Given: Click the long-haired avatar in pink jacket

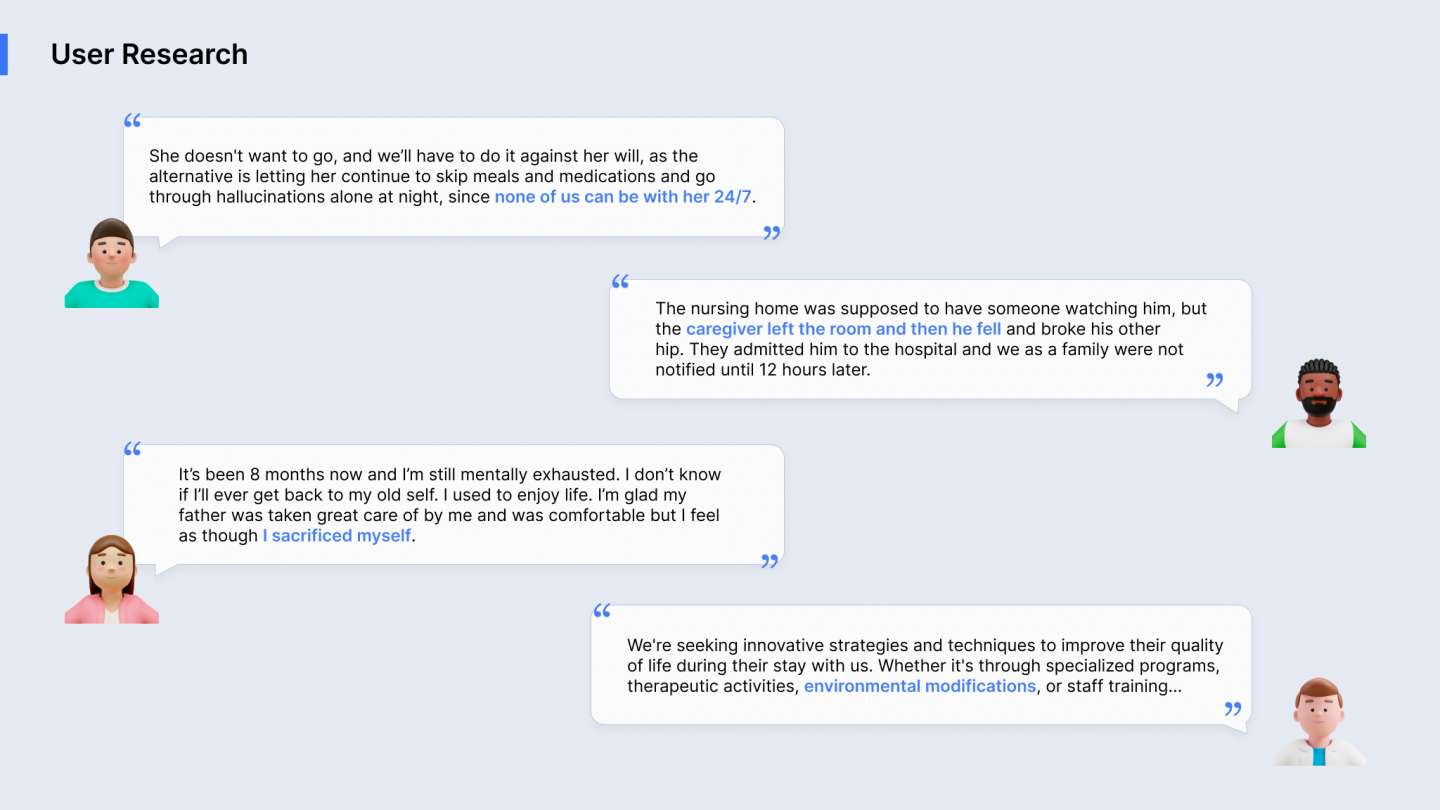Looking at the screenshot, I should point(111,580).
